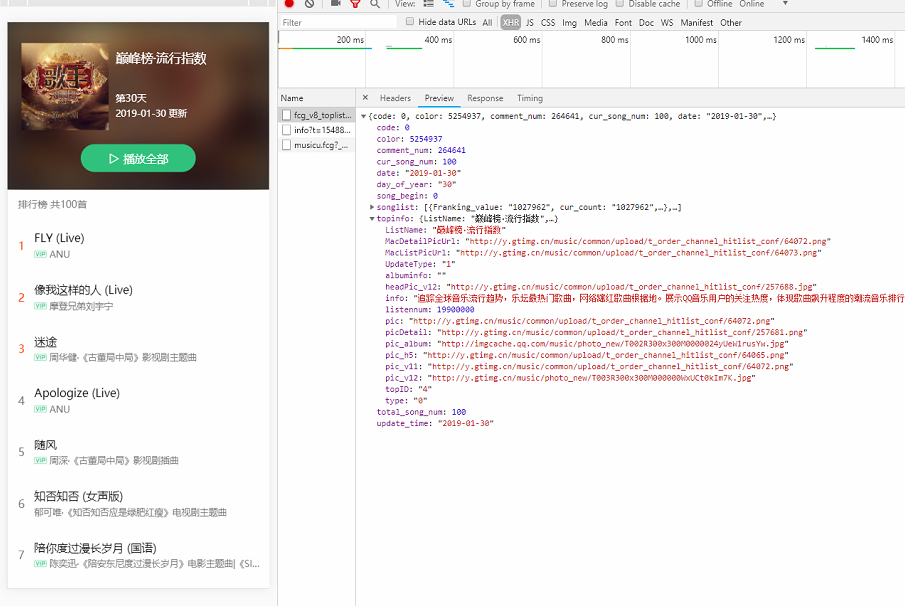
Task: Click the comment_num value 264641
Action: click(451, 150)
